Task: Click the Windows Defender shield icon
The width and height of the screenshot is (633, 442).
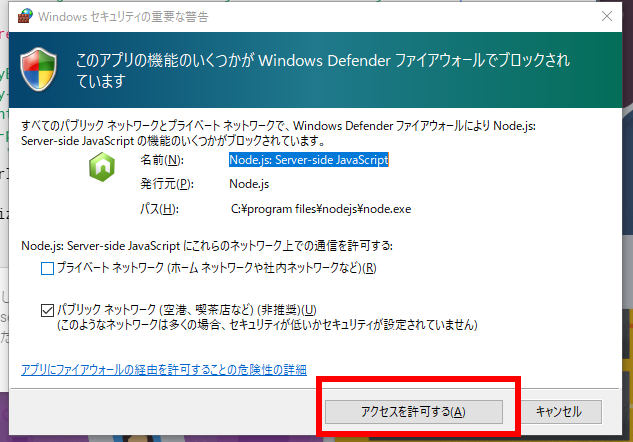Action: (x=38, y=69)
